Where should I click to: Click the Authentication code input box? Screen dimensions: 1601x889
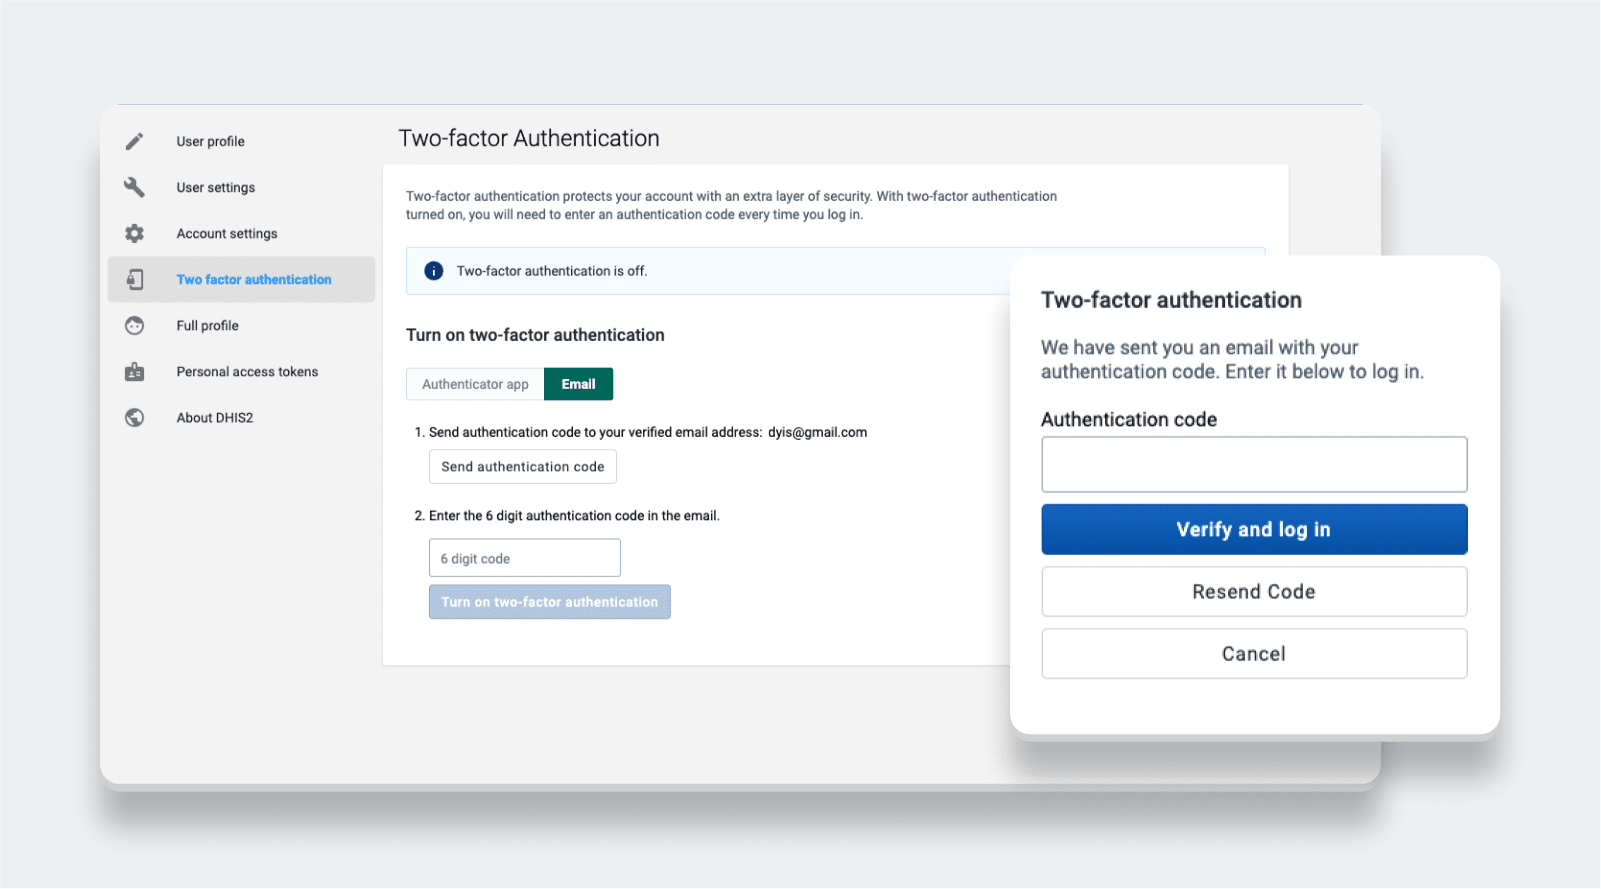pyautogui.click(x=1254, y=464)
